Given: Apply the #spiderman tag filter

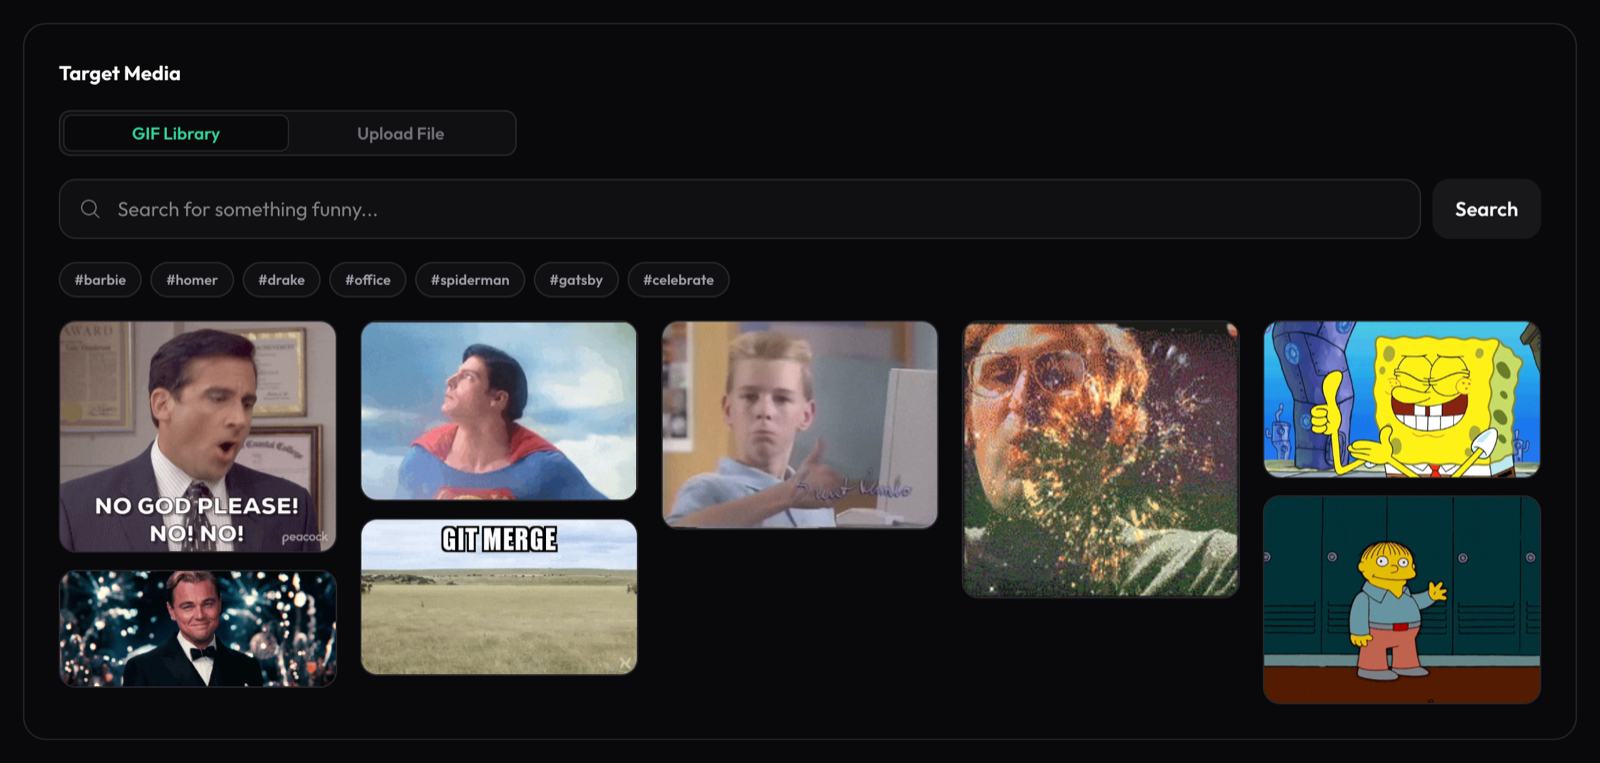Looking at the screenshot, I should point(470,280).
